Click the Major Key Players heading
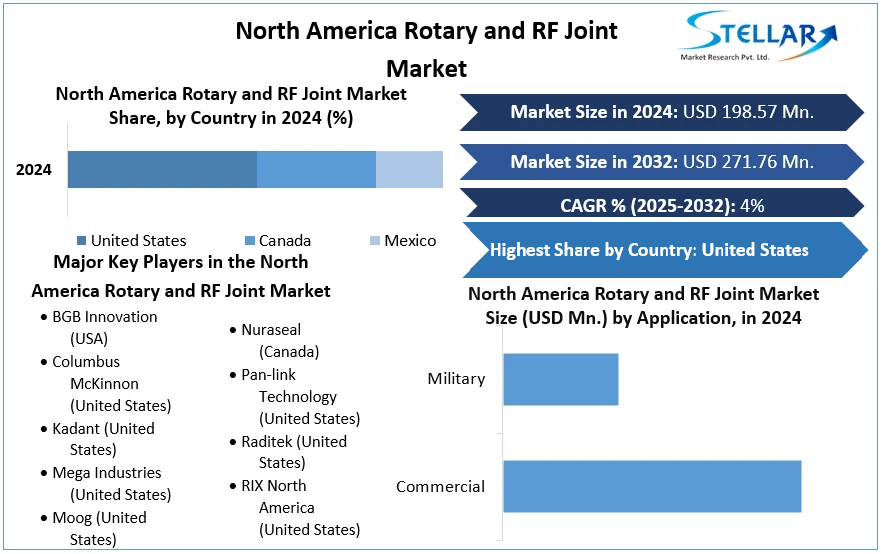The height and width of the screenshot is (554, 886). tap(181, 276)
